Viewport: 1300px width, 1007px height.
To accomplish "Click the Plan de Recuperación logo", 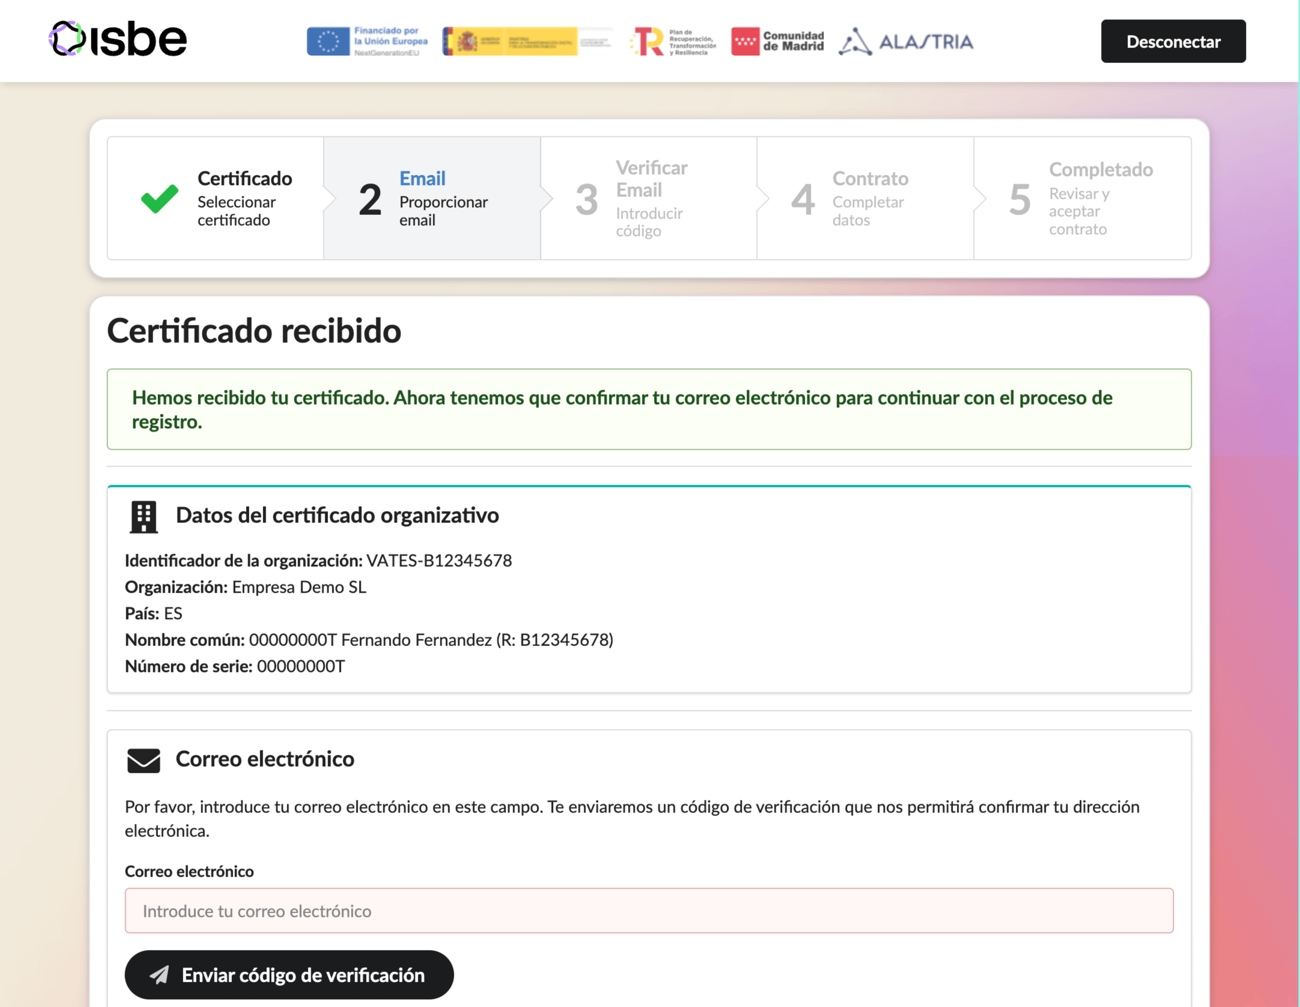I will [673, 41].
